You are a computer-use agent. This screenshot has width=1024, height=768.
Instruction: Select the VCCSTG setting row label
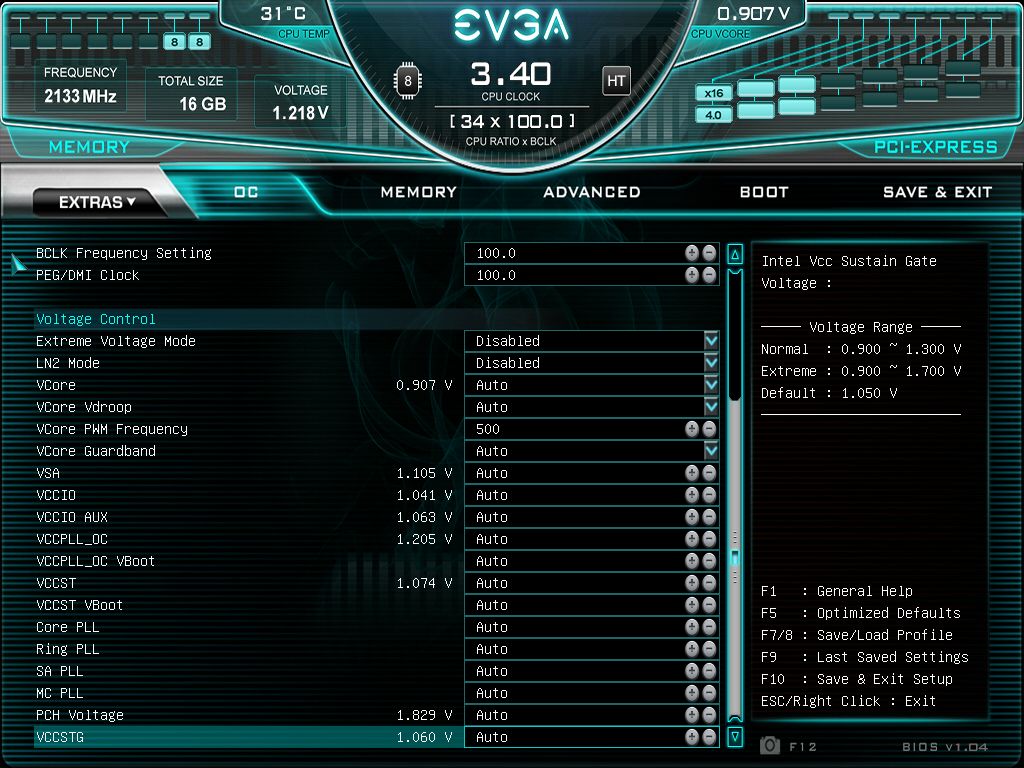tap(60, 737)
